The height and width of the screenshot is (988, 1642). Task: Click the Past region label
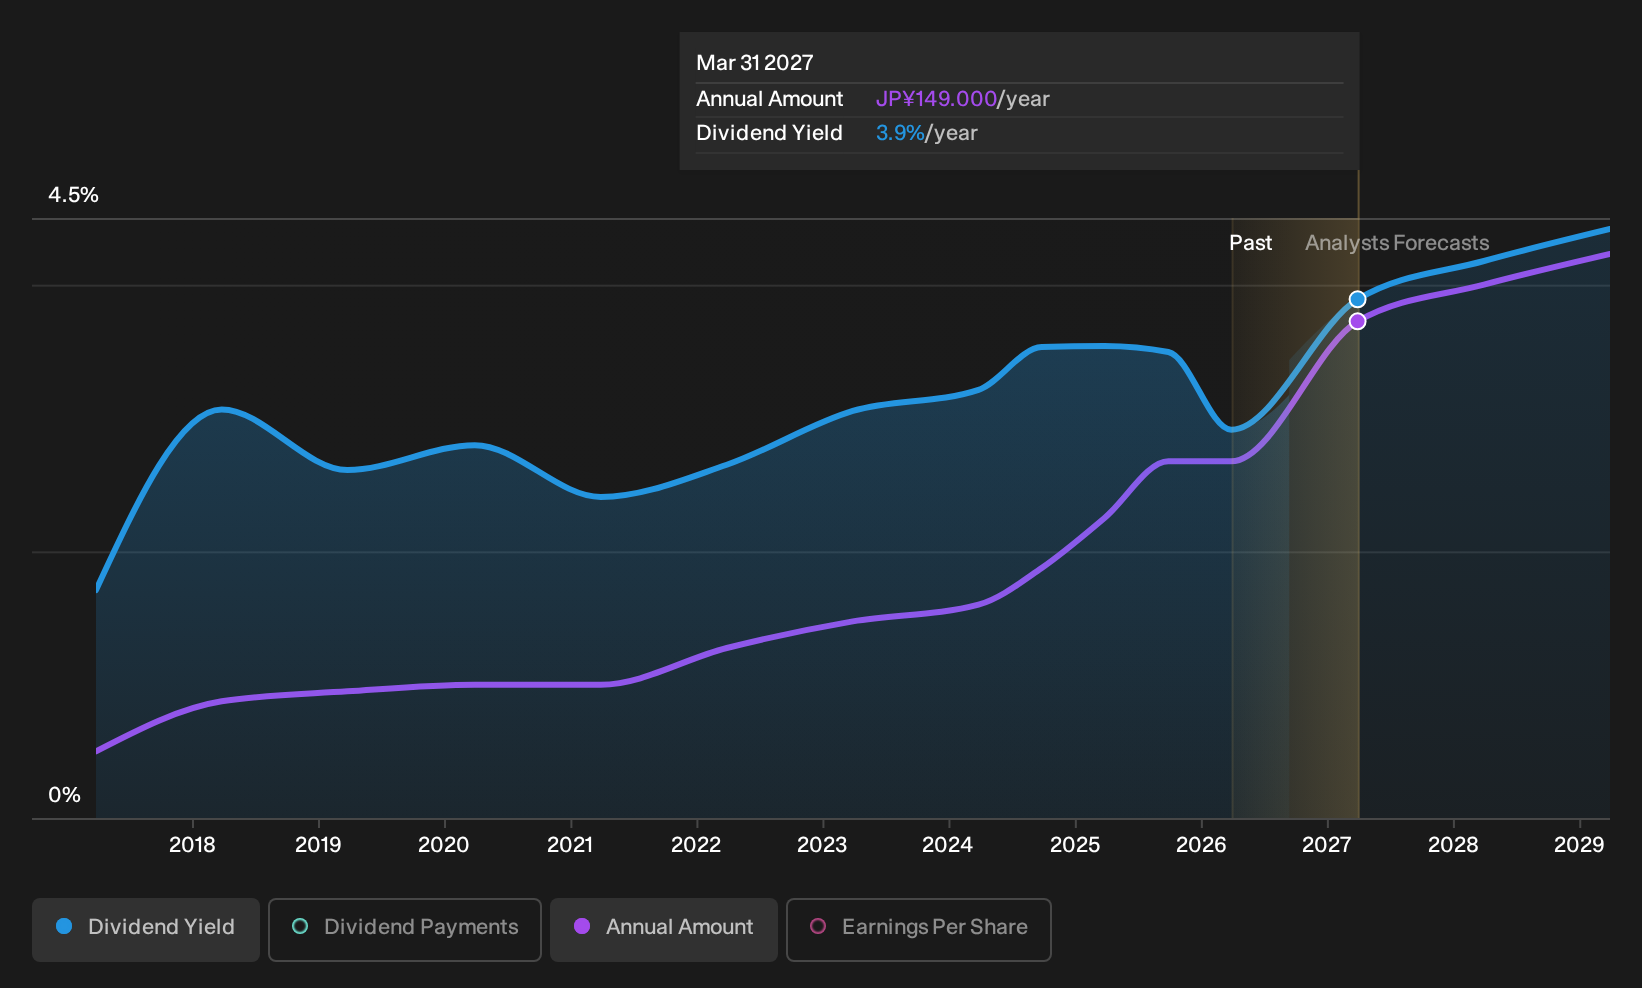tap(1250, 243)
